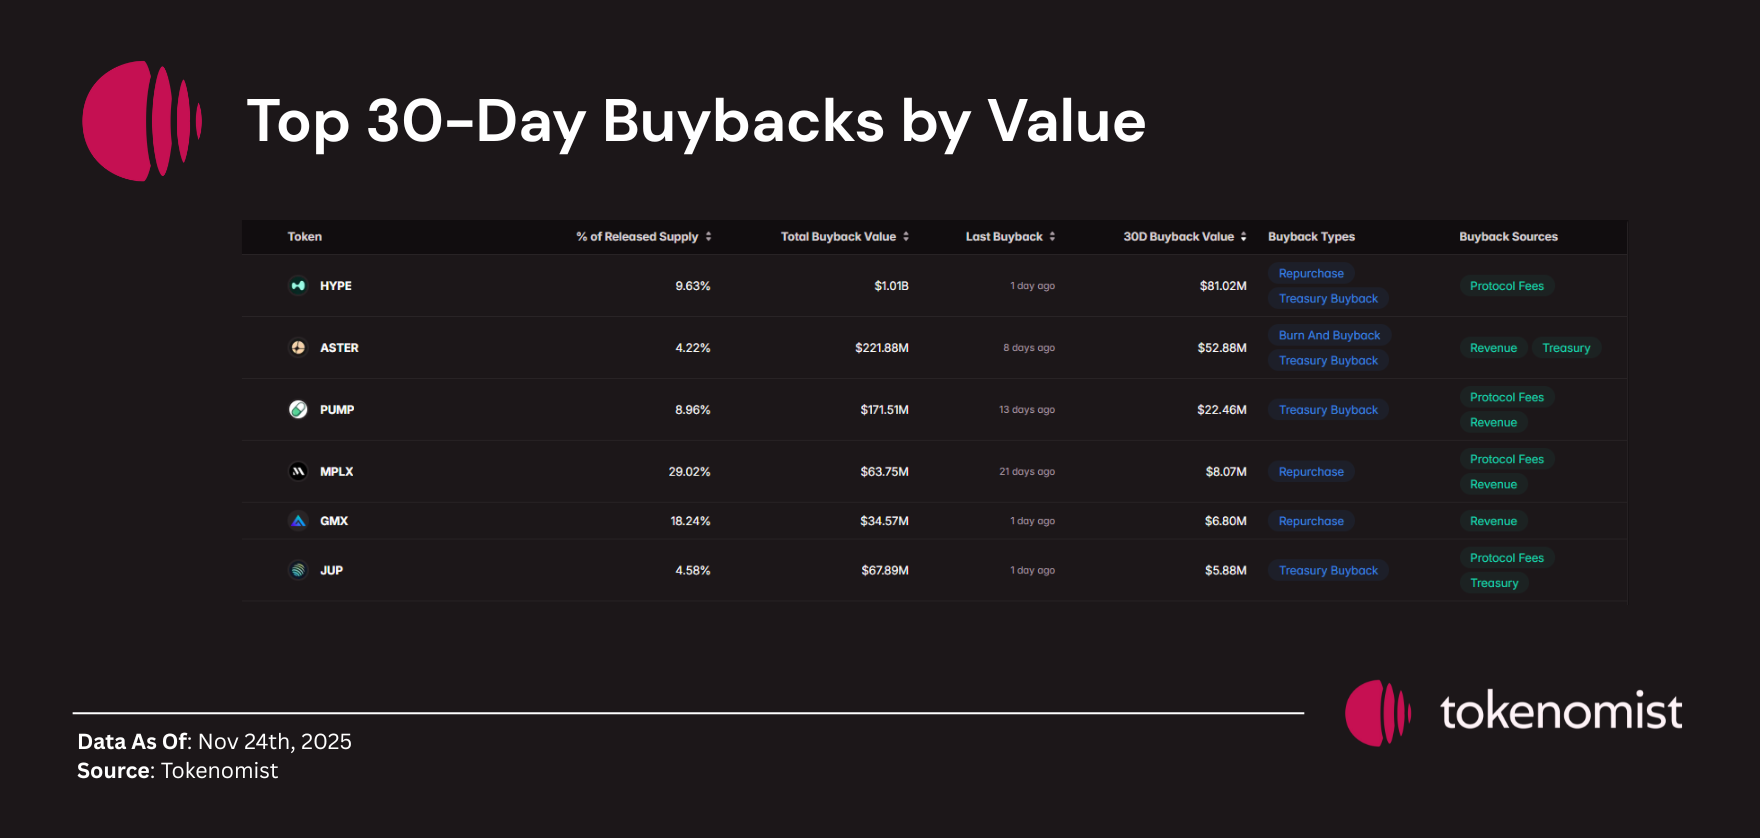Click the $1.01B total buyback value

891,286
